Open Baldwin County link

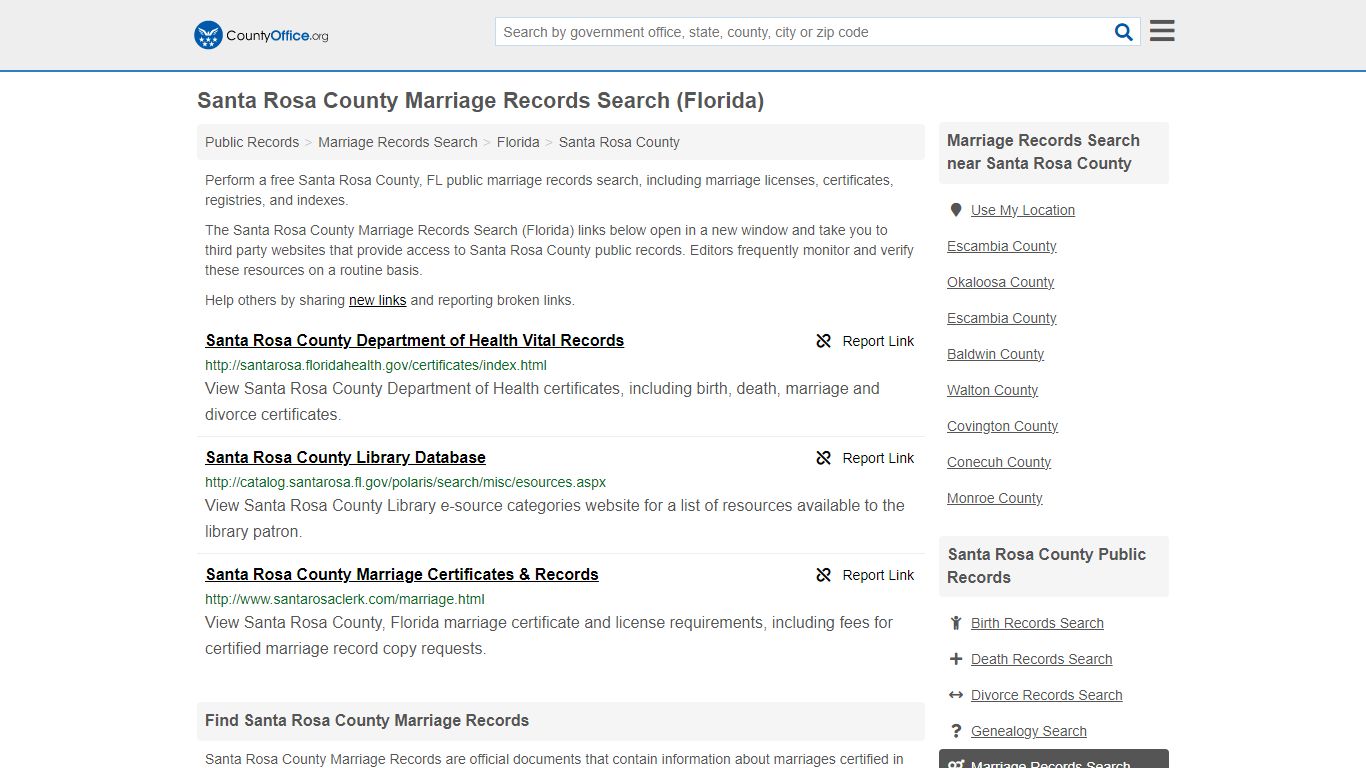(996, 354)
